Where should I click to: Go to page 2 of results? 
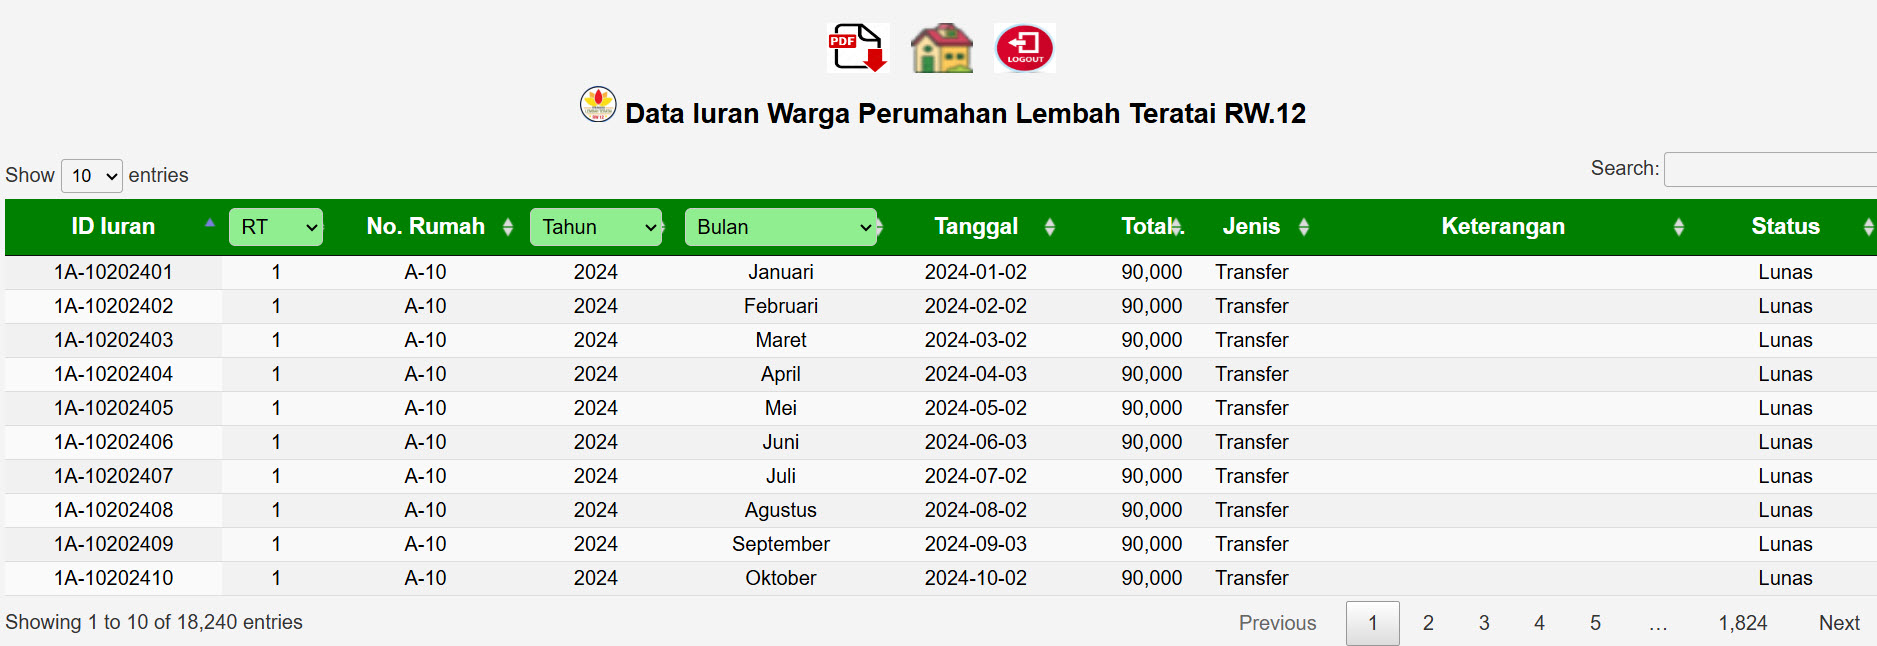[x=1428, y=623]
